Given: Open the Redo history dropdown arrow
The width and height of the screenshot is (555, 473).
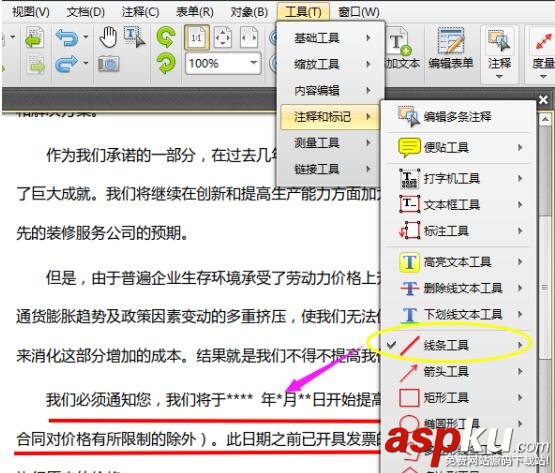Looking at the screenshot, I should tap(86, 63).
